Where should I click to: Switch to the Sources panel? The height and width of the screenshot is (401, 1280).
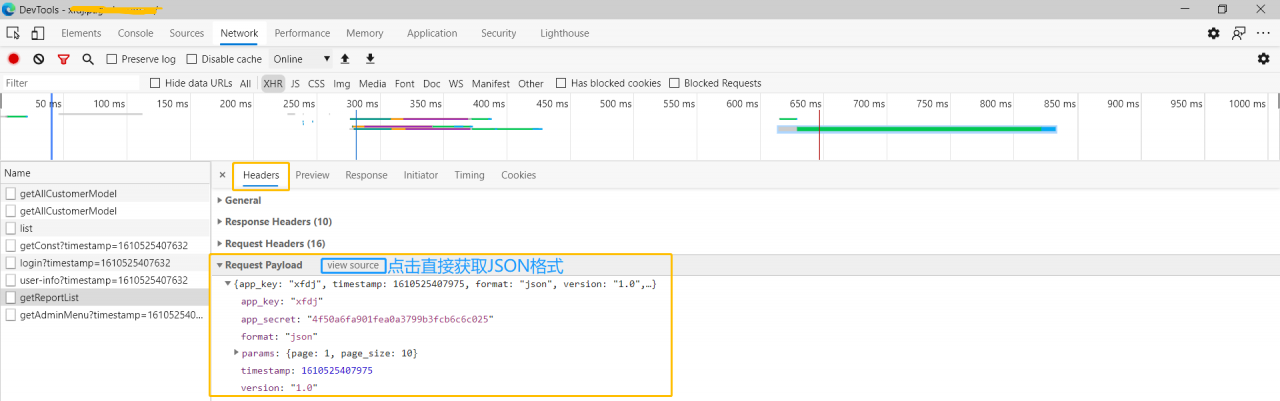[x=187, y=33]
